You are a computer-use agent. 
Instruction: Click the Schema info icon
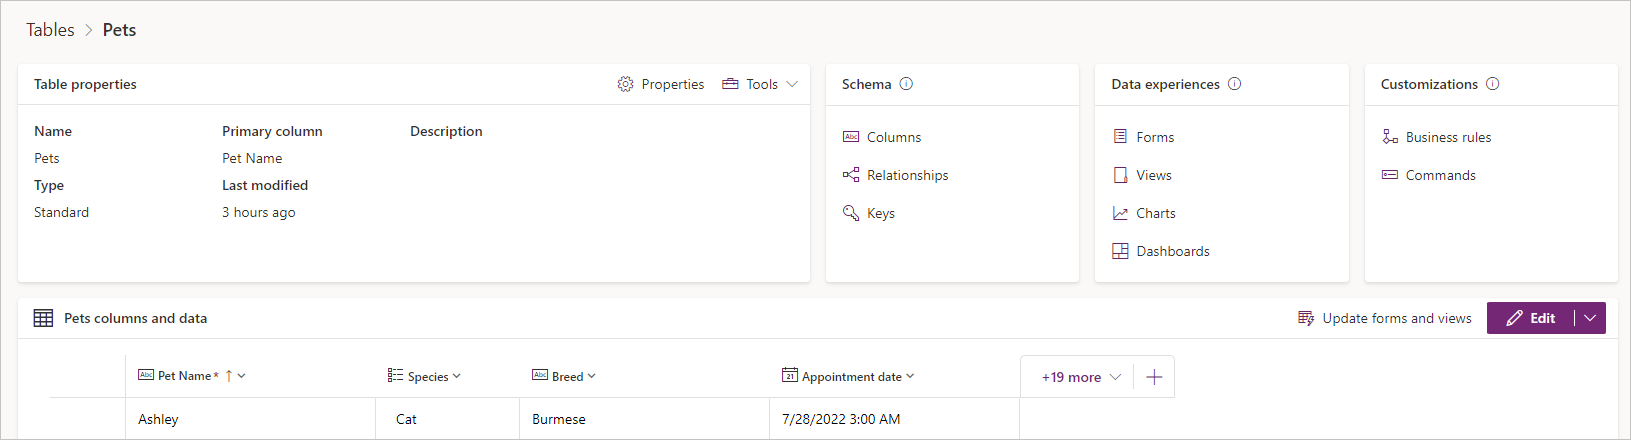point(906,84)
